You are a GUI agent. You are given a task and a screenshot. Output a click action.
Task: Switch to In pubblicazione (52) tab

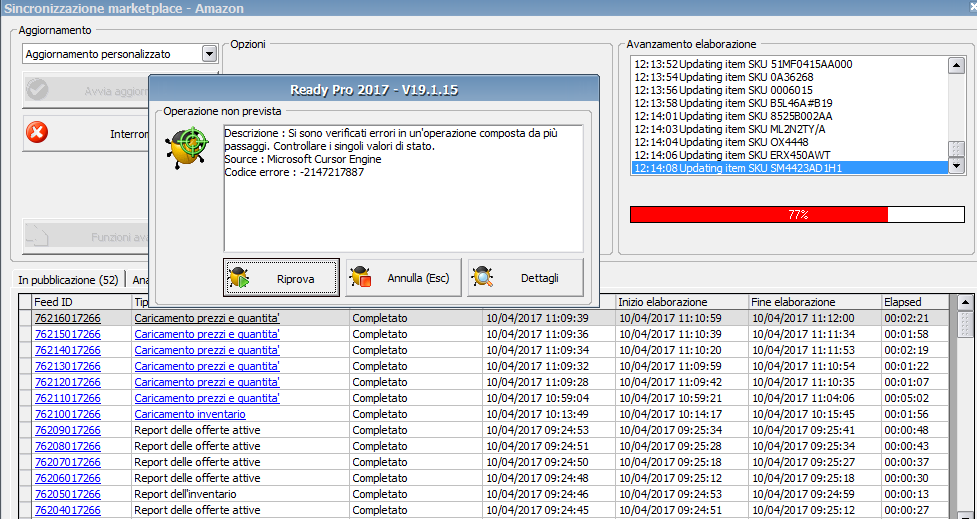coord(68,280)
